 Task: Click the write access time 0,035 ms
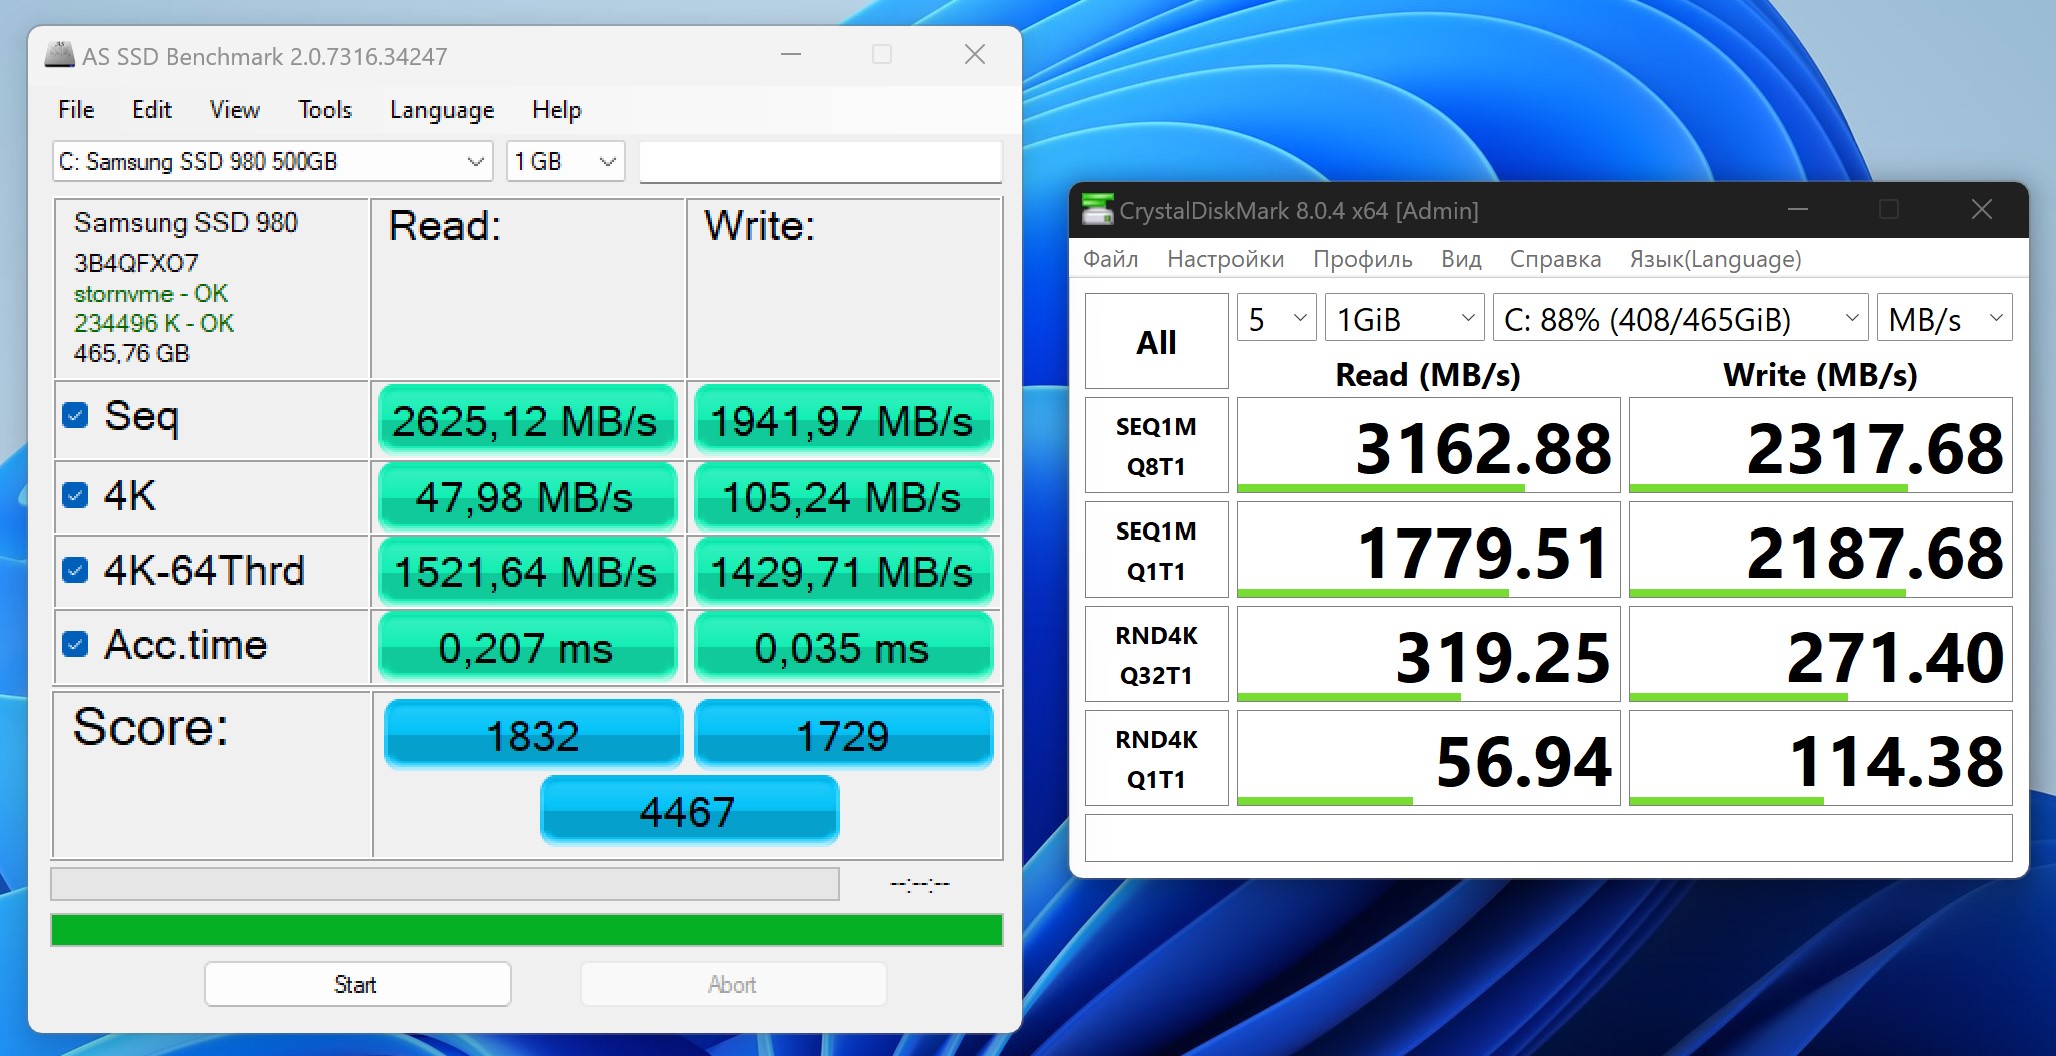pos(843,647)
